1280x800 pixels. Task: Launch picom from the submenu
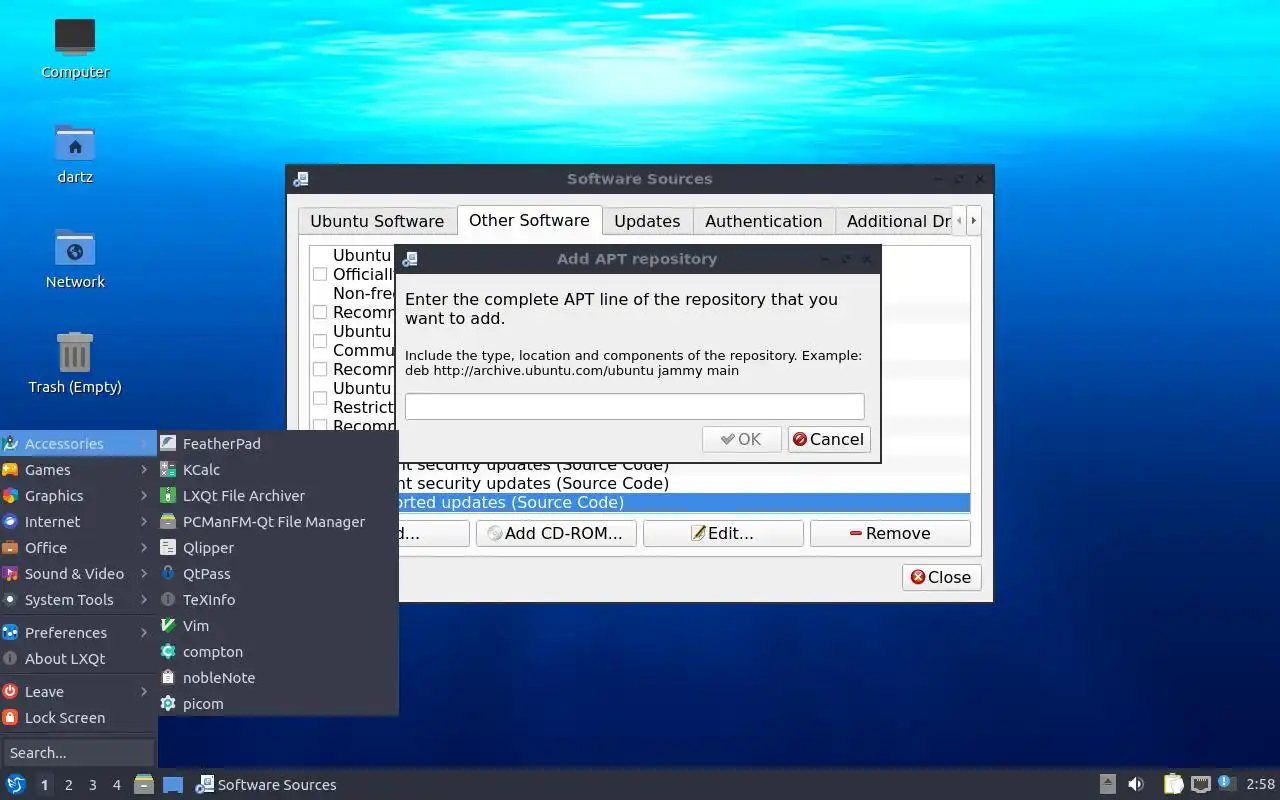coord(278,704)
